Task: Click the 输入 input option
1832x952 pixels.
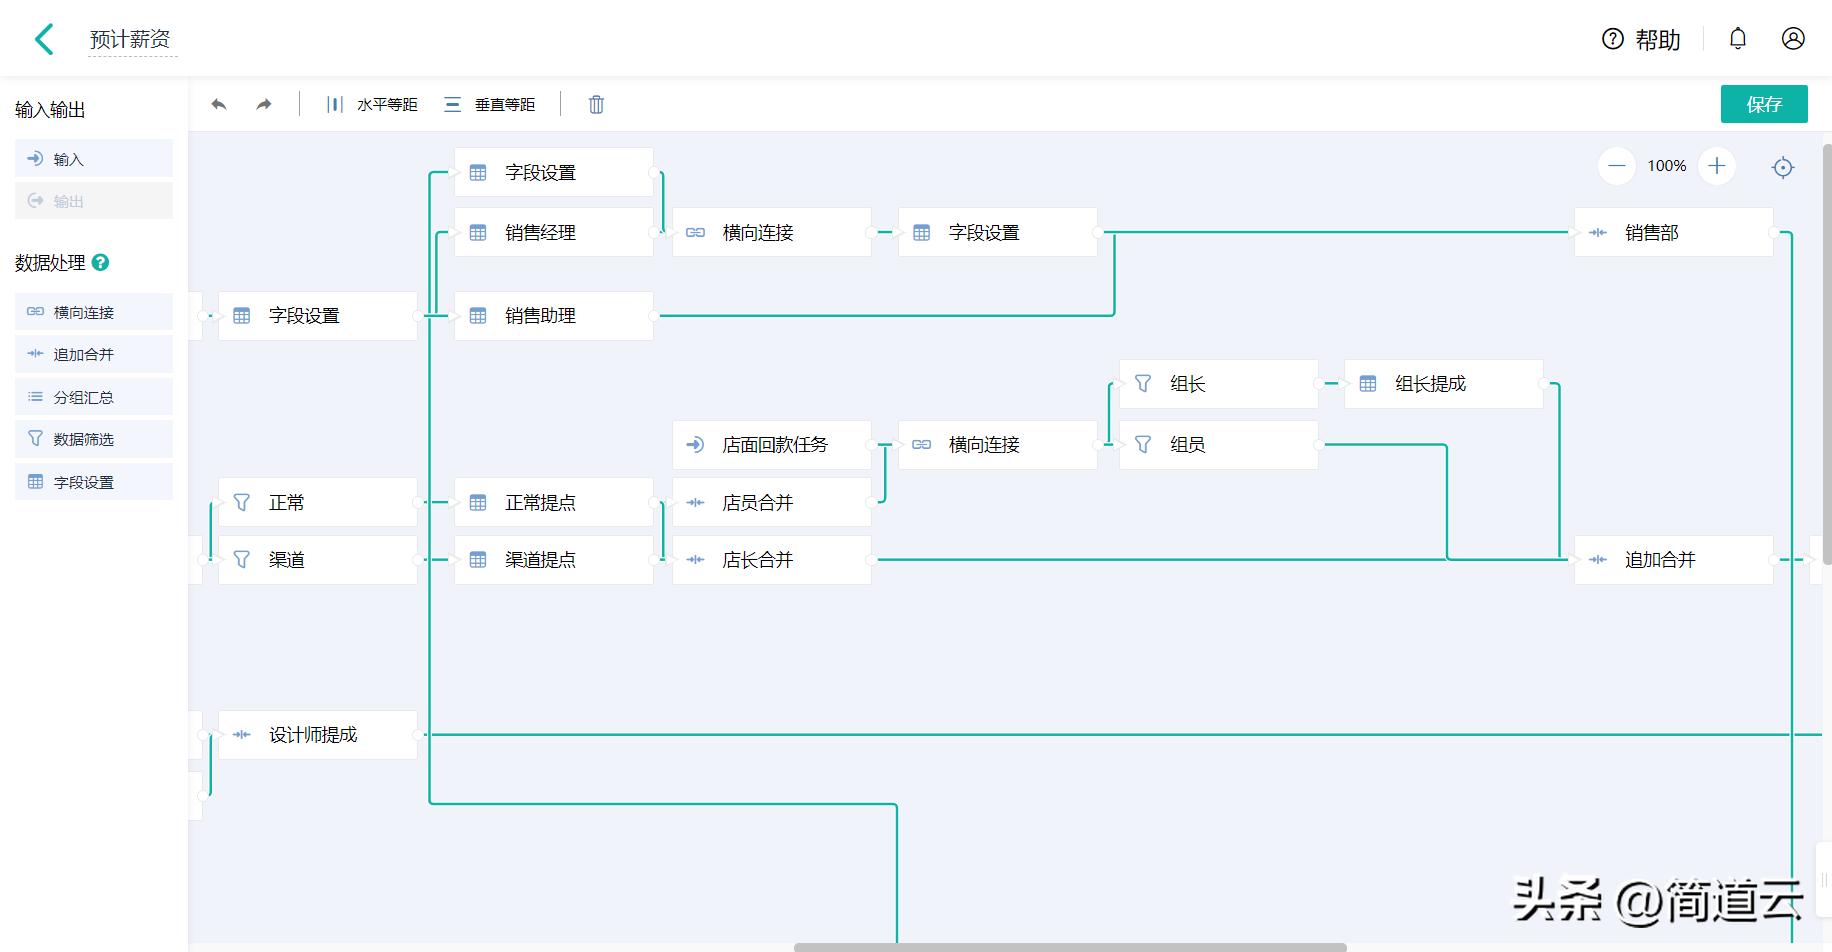Action: click(x=93, y=158)
